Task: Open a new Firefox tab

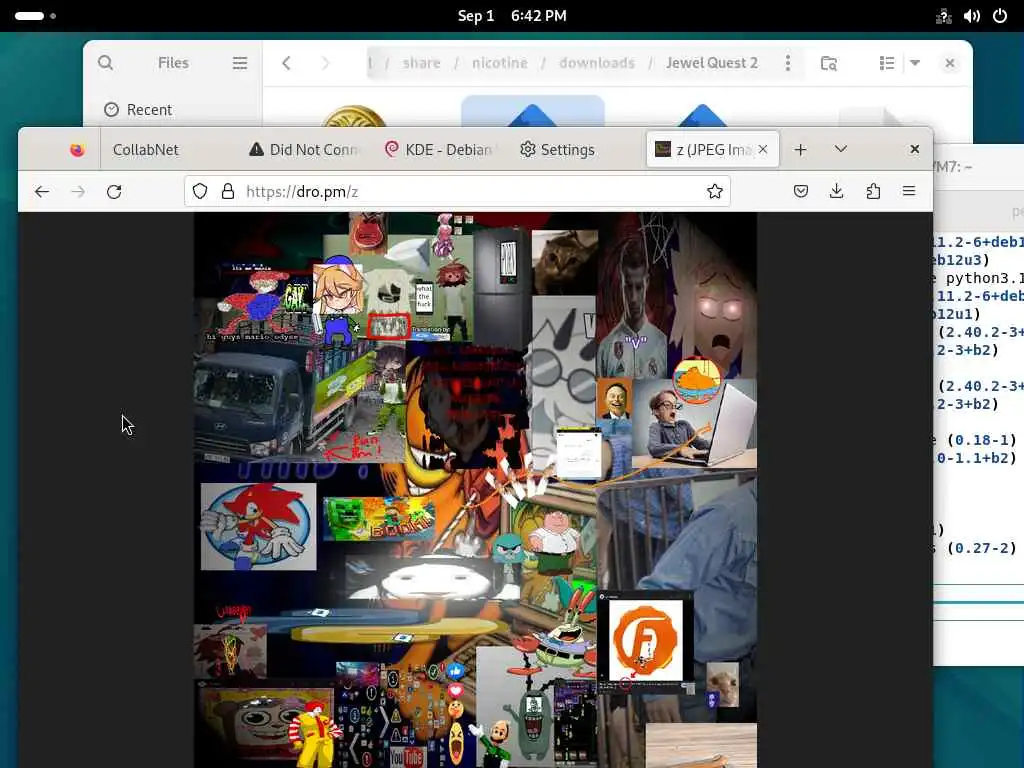Action: 801,150
